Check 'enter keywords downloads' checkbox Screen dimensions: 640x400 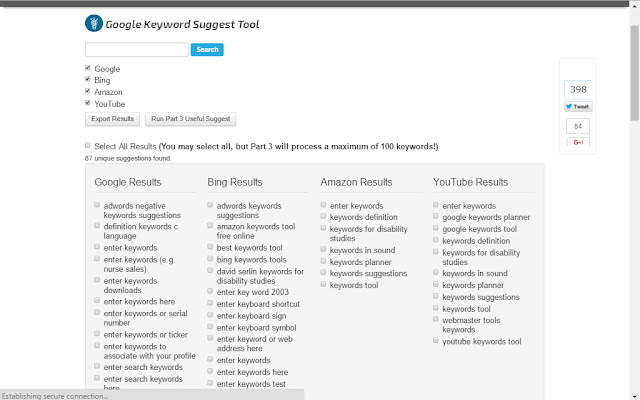tap(97, 280)
